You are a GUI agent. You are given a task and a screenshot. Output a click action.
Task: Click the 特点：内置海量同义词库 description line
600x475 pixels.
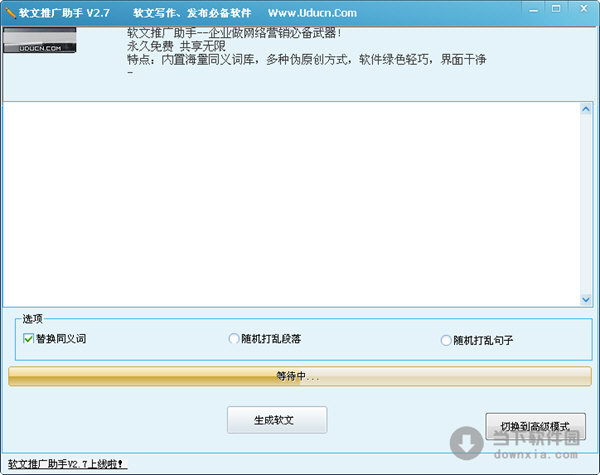(307, 59)
